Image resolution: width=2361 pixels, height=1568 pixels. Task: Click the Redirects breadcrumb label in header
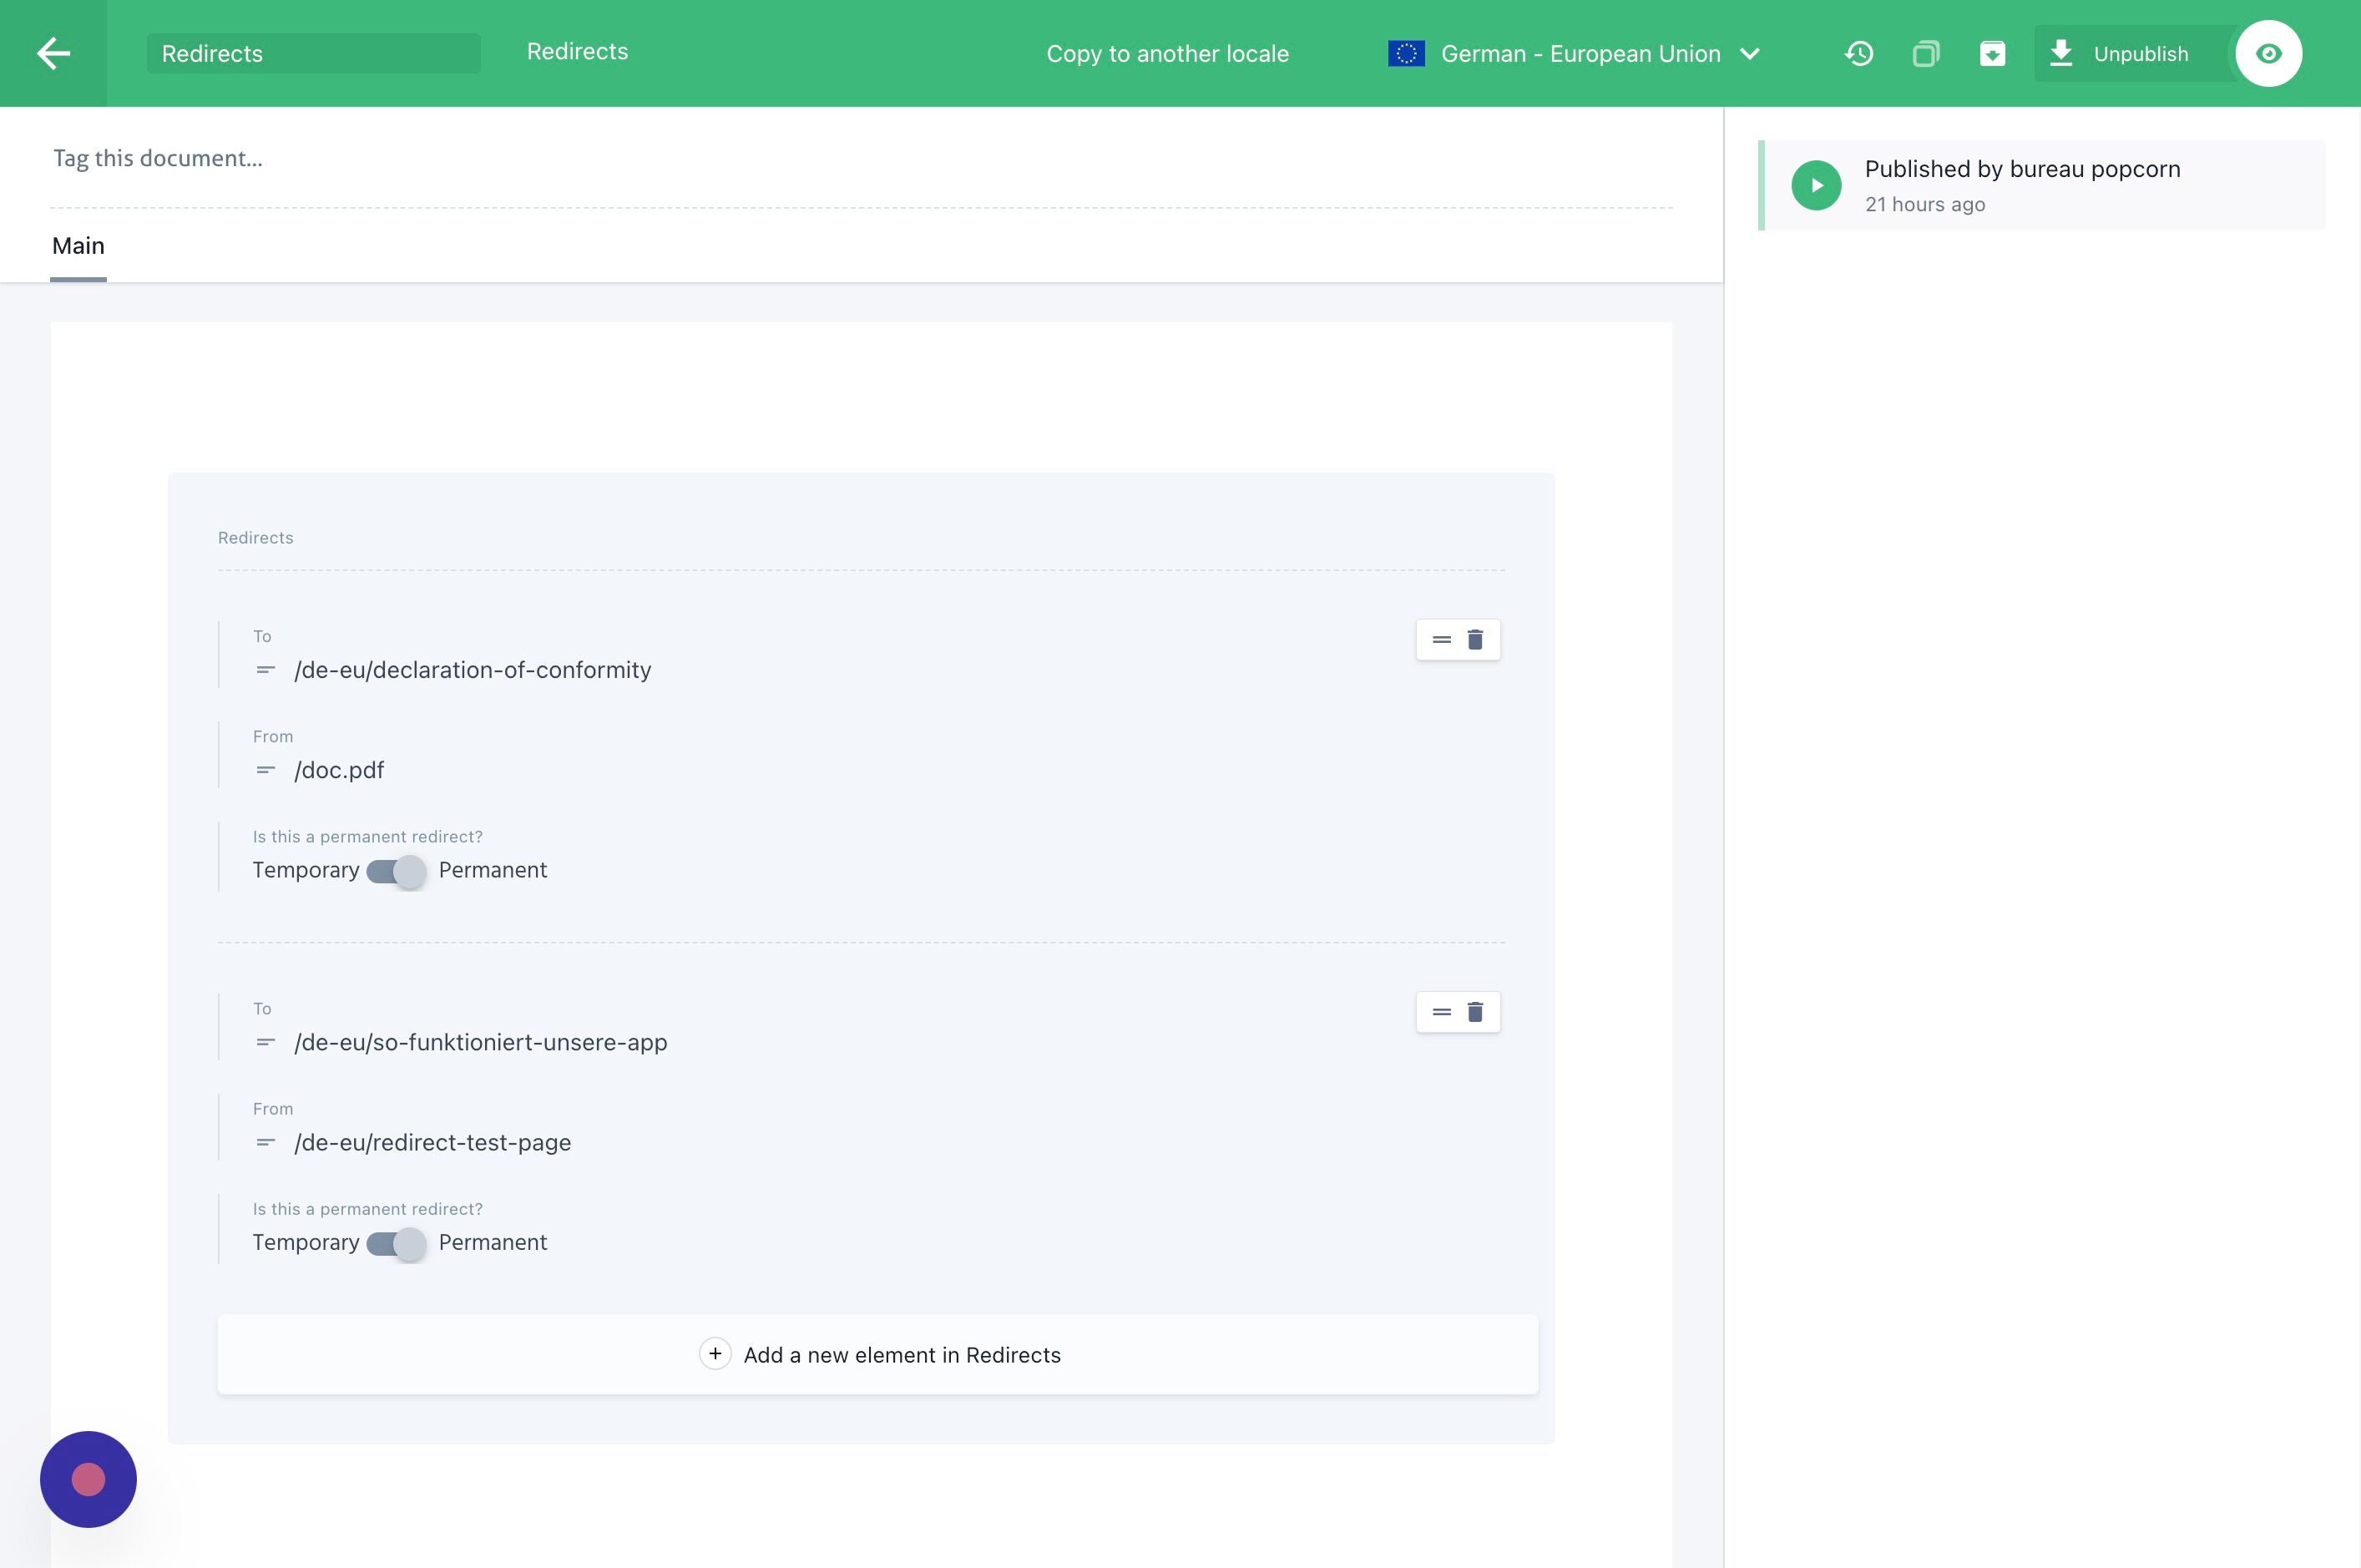click(577, 52)
